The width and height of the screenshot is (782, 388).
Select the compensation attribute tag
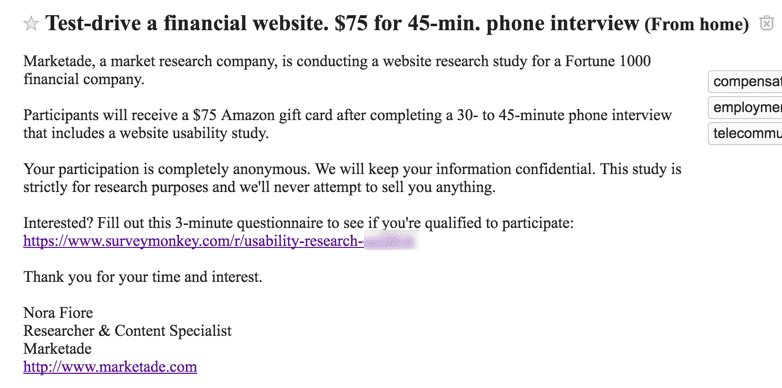(x=745, y=81)
